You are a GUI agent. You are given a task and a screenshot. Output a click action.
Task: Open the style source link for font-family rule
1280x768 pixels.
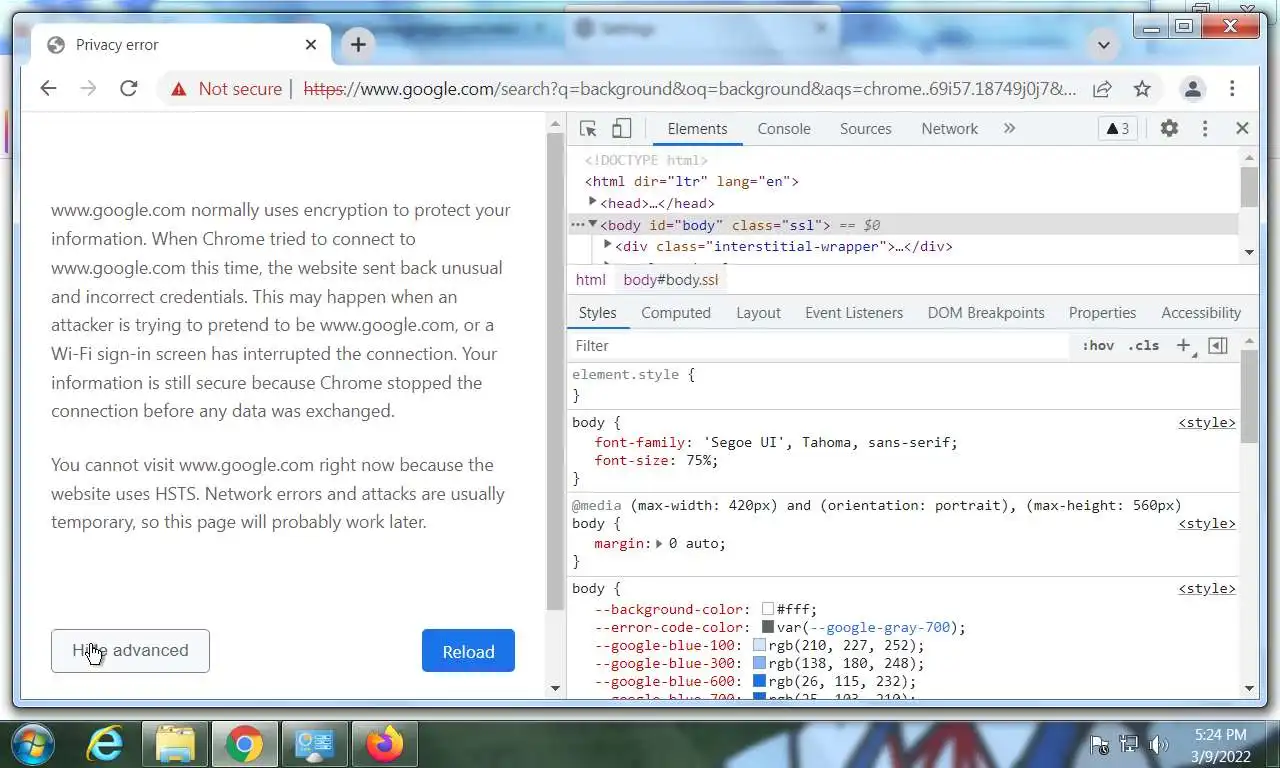point(1207,422)
